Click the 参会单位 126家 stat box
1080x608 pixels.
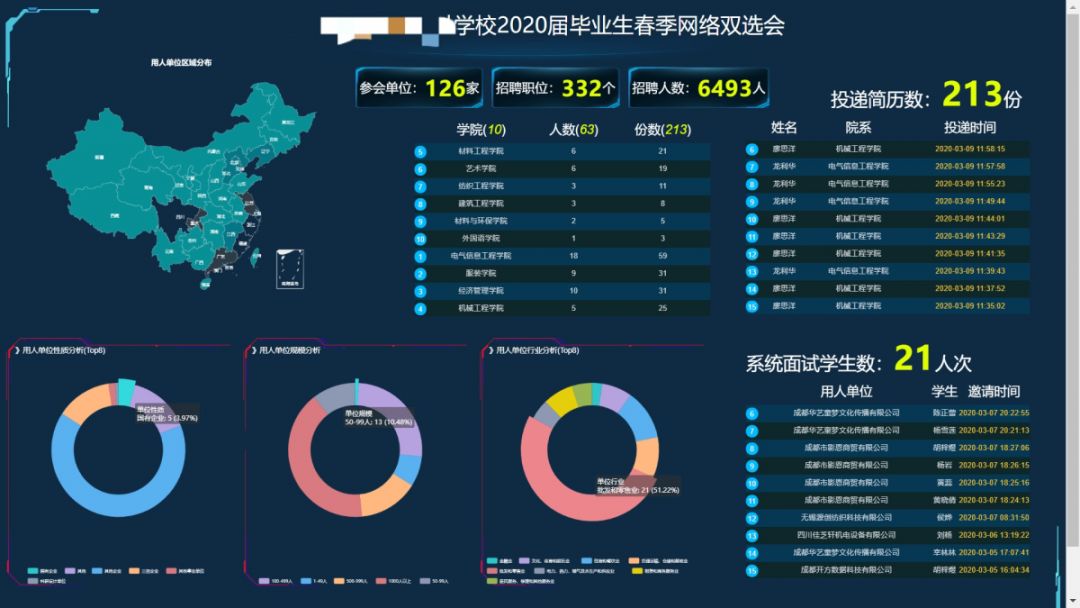coord(420,88)
